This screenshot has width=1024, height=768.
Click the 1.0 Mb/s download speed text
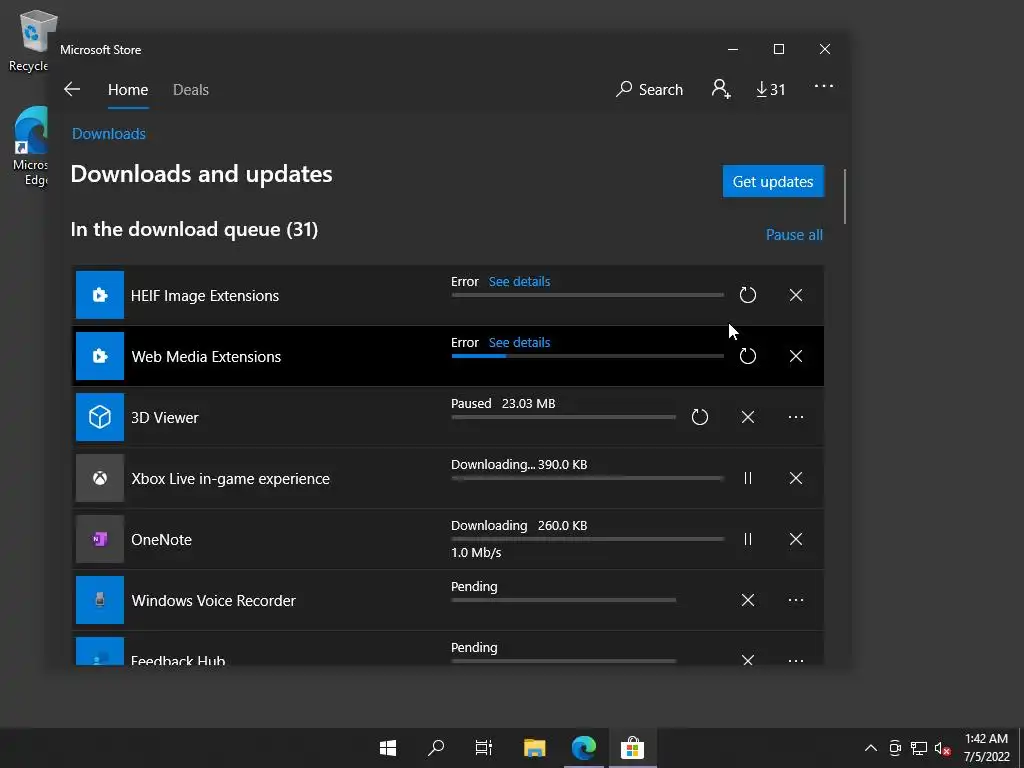click(x=476, y=552)
